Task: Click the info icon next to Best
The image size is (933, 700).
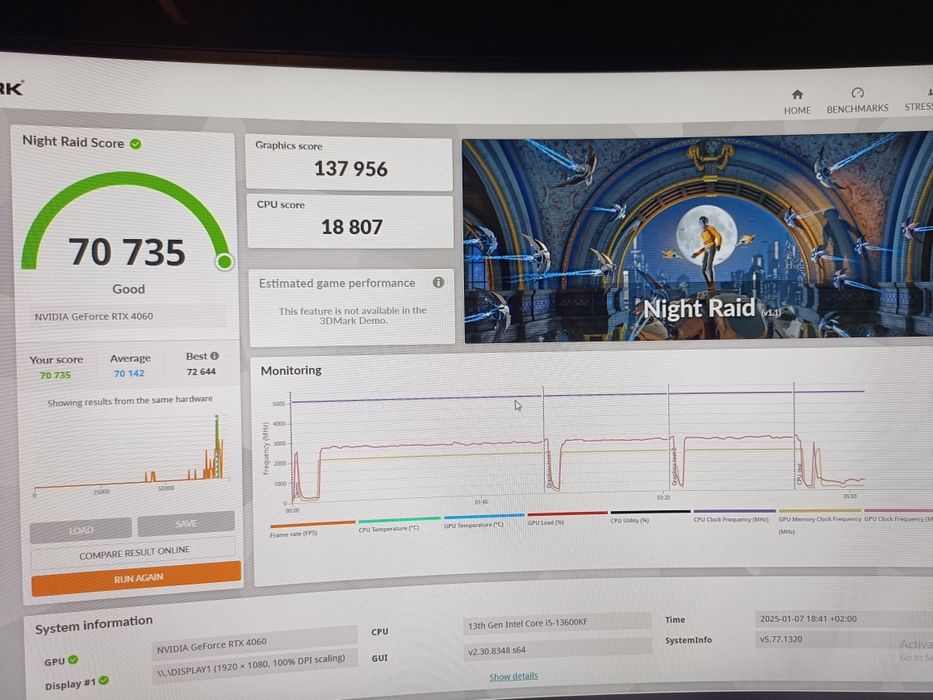Action: (x=215, y=356)
